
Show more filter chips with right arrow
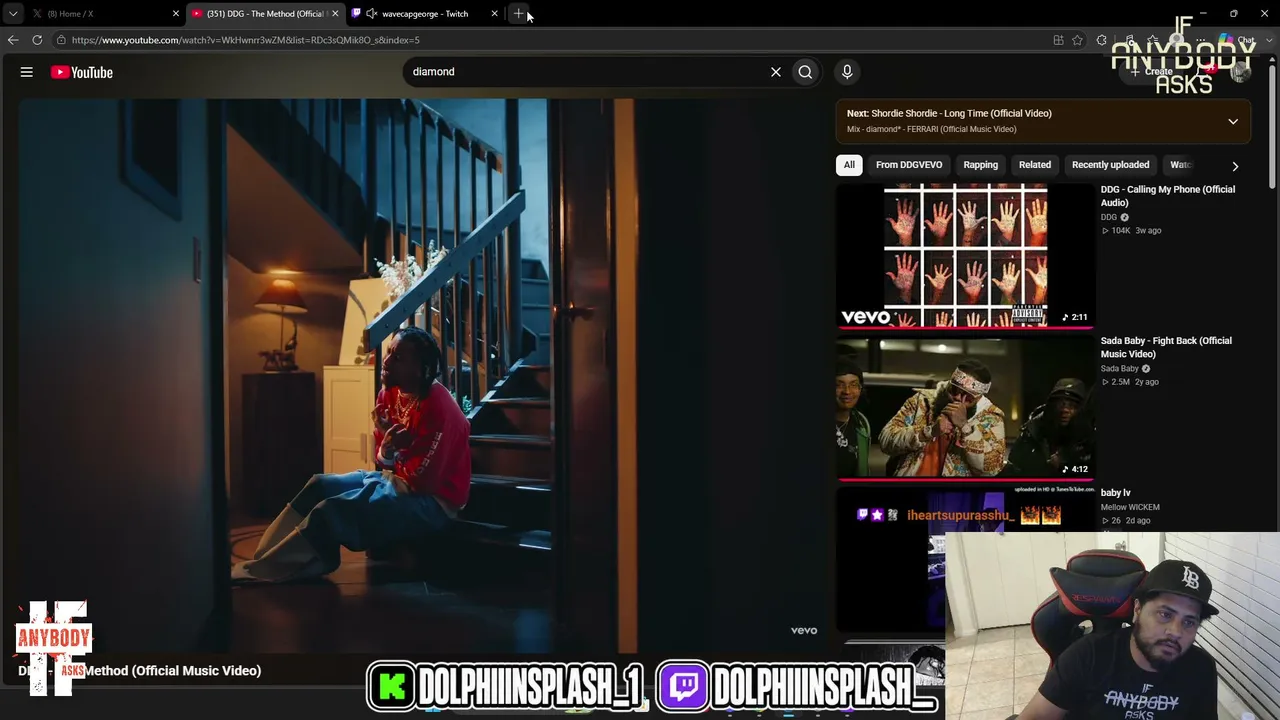pos(1235,166)
